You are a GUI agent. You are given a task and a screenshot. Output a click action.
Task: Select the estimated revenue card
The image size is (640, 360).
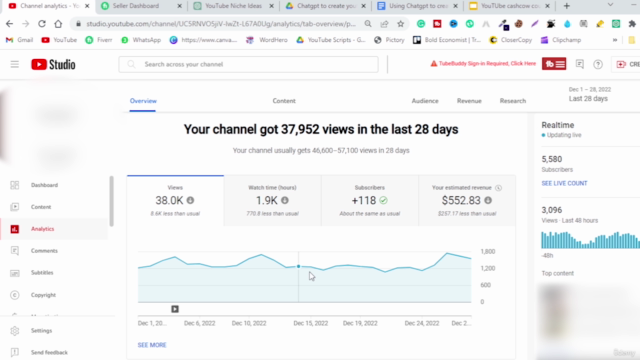[x=467, y=200]
